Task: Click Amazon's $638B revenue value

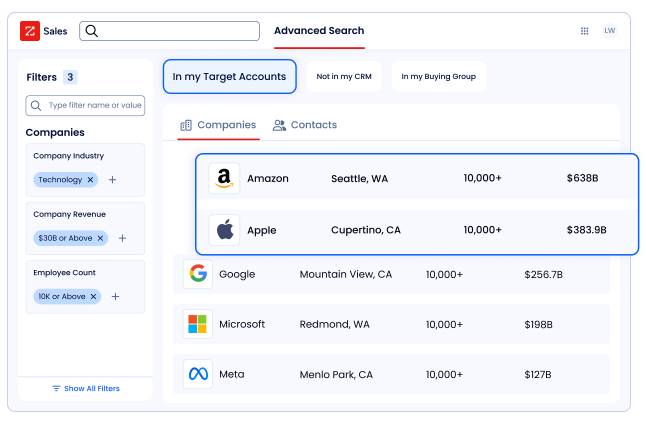Action: [582, 178]
